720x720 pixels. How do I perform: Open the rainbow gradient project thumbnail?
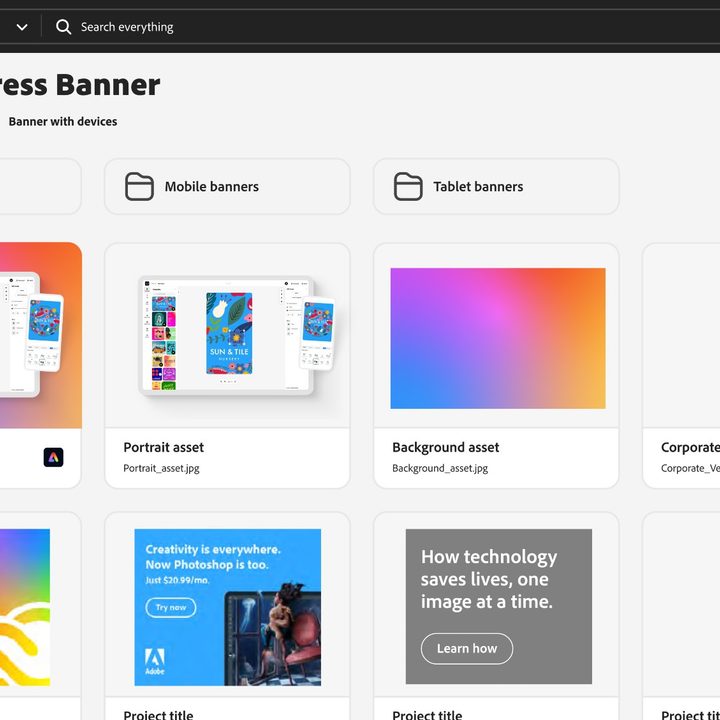click(25, 607)
